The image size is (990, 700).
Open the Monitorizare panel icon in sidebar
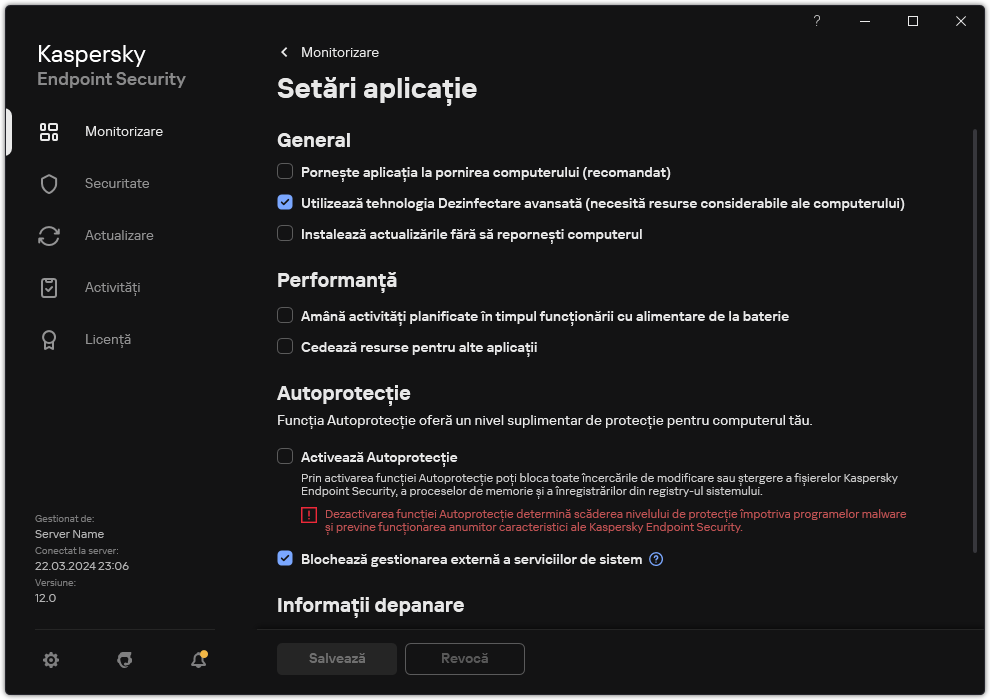tap(49, 131)
